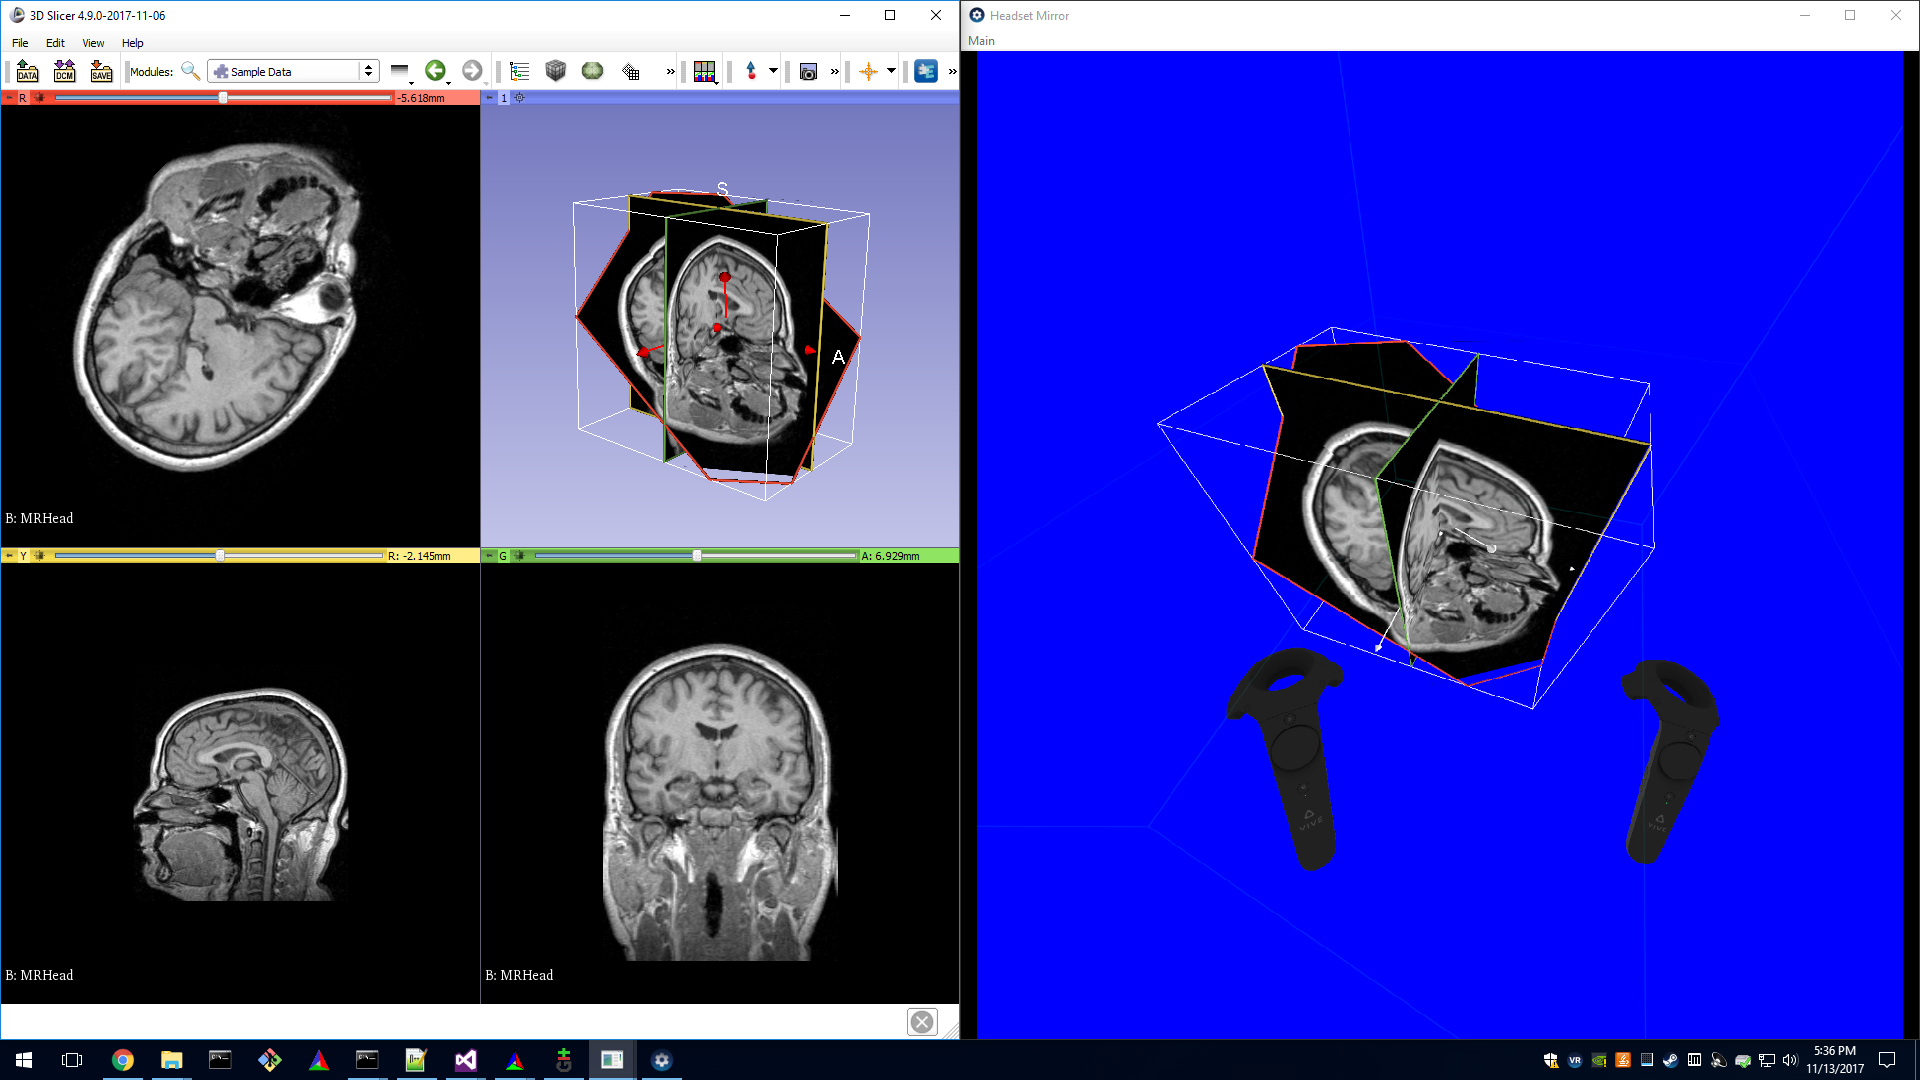Click the module search magnifier icon
The height and width of the screenshot is (1080, 1920).
click(x=190, y=71)
